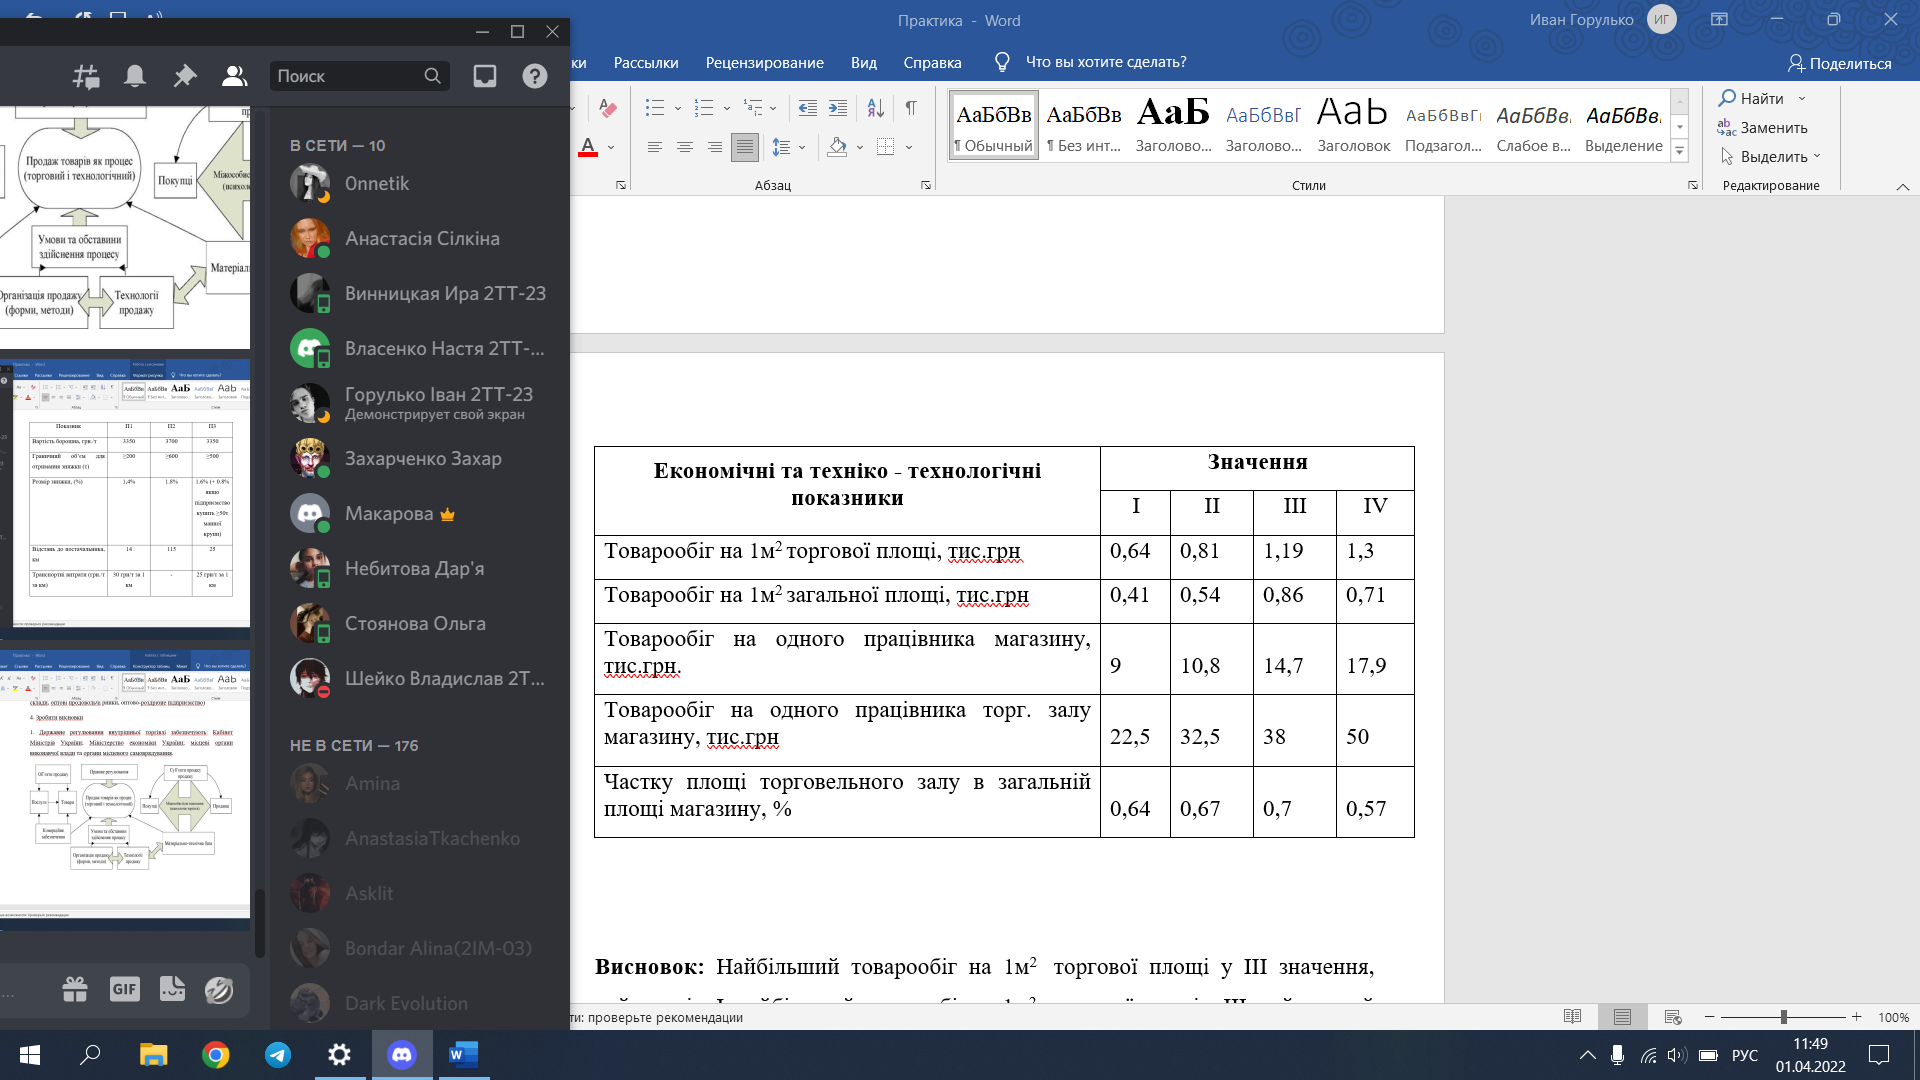Screen dimensions: 1920x1080
Task: Expand the styles gallery
Action: (1680, 152)
